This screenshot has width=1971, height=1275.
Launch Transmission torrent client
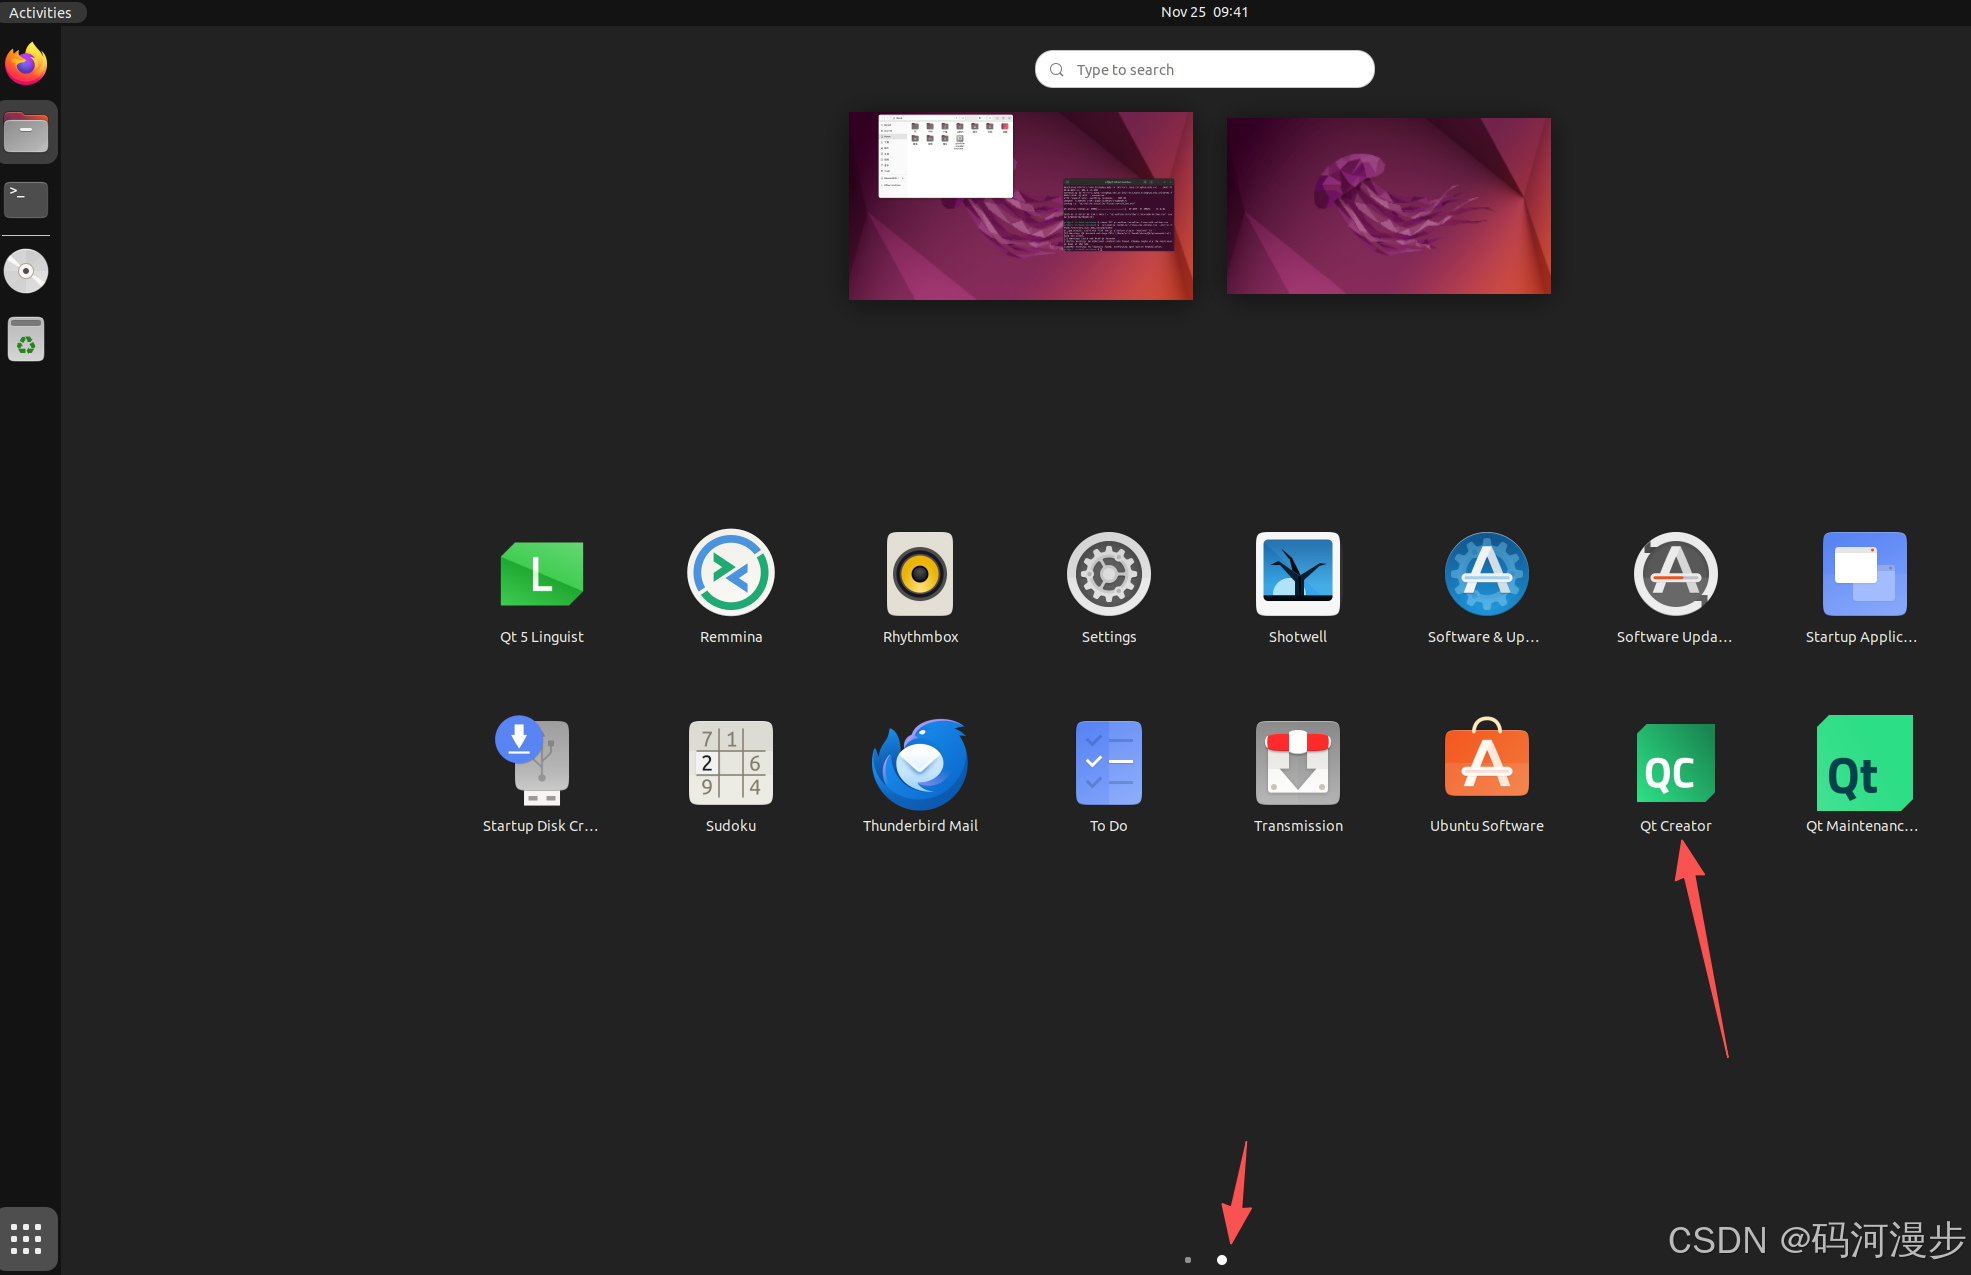pos(1297,764)
